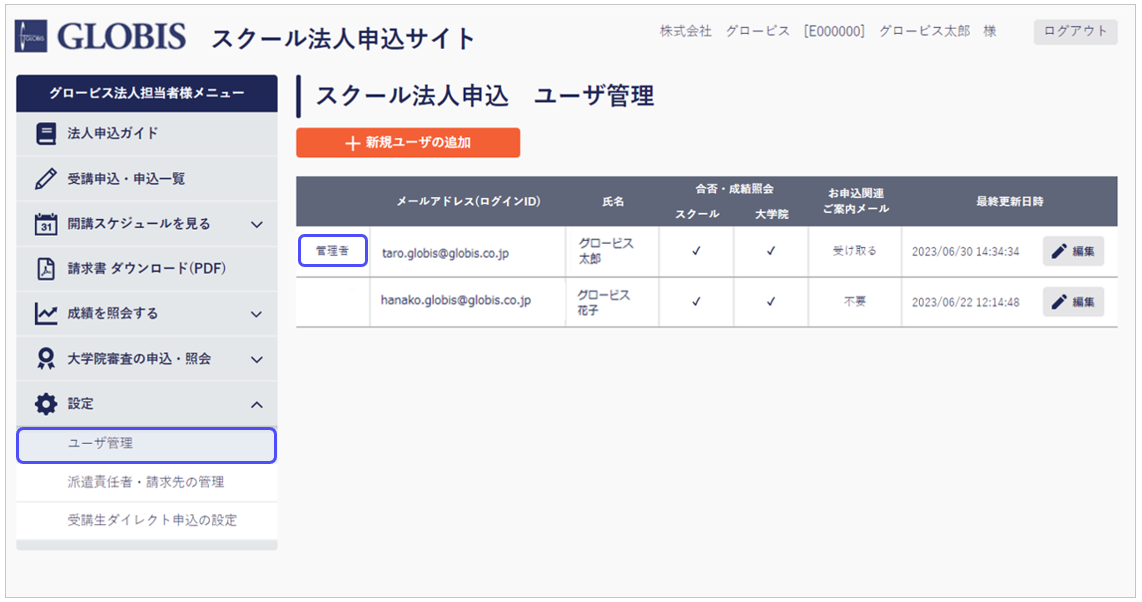
Task: Click スクール法人申込サイト site title
Action: pyautogui.click(x=343, y=39)
